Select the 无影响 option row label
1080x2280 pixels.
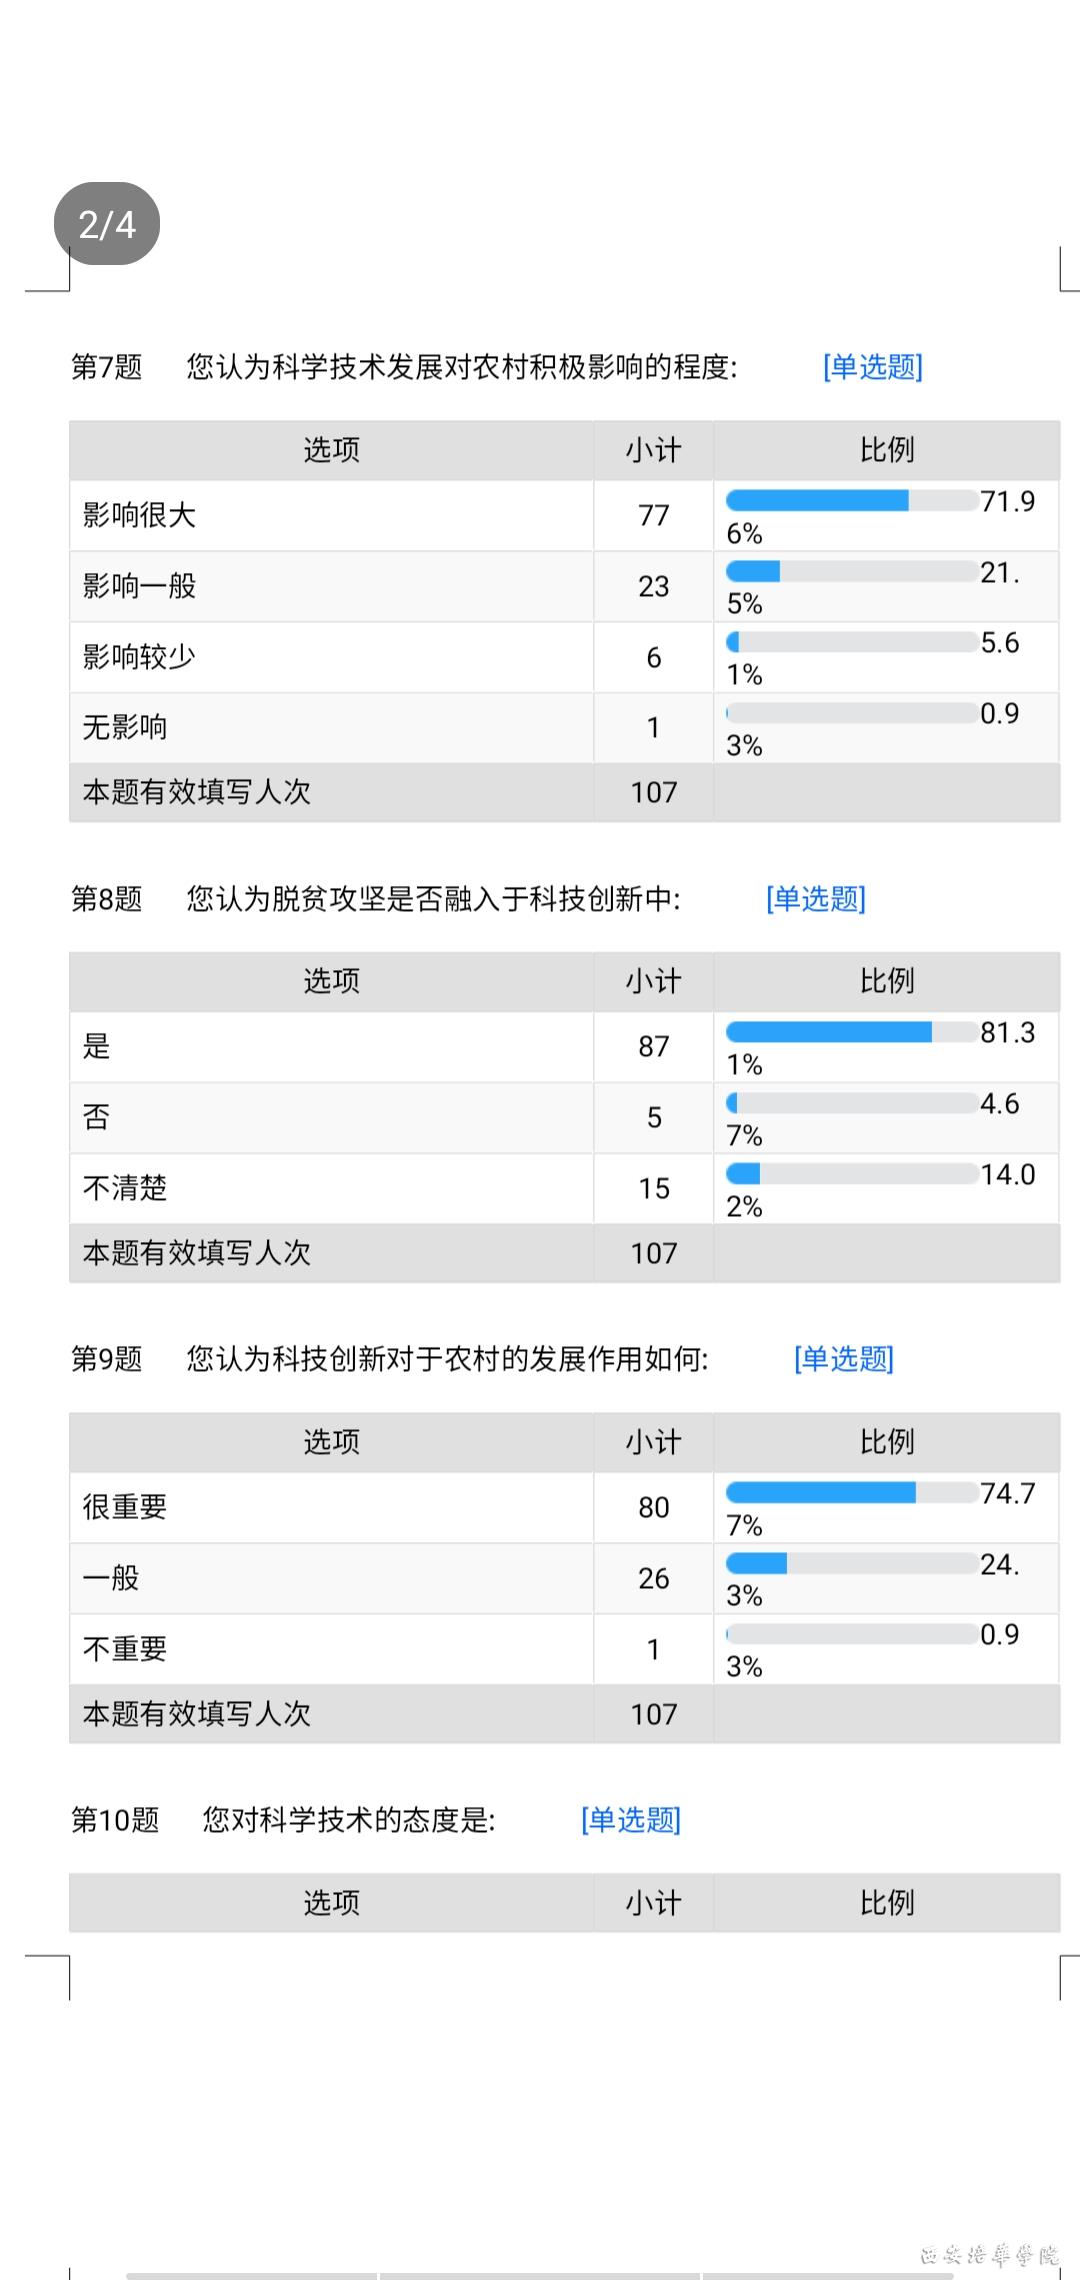(x=125, y=727)
